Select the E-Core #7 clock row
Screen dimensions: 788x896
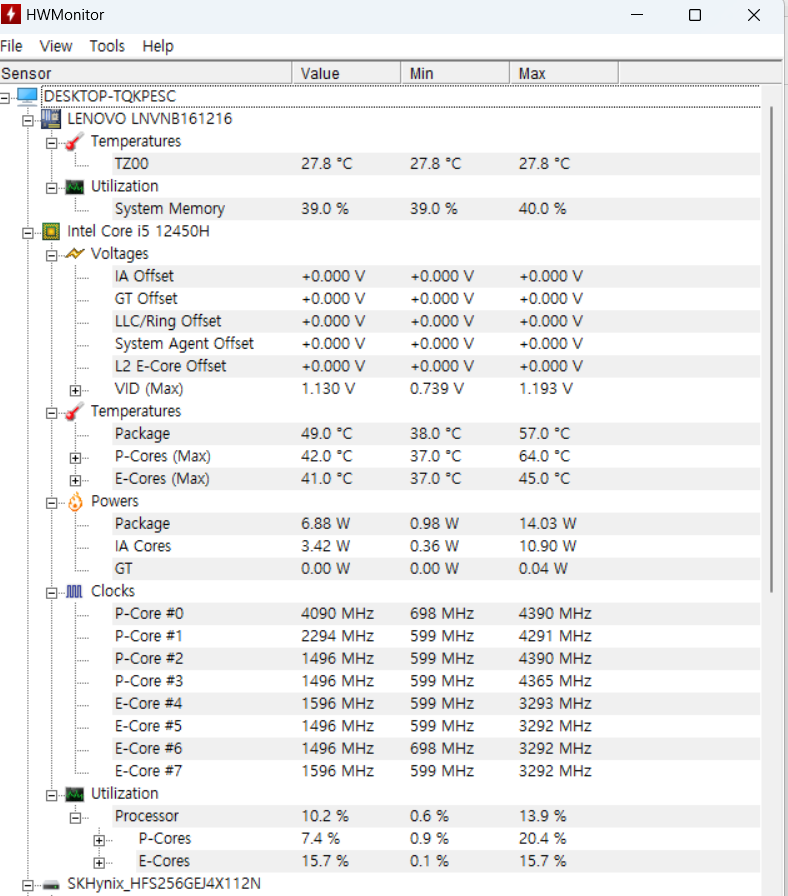coord(437,771)
